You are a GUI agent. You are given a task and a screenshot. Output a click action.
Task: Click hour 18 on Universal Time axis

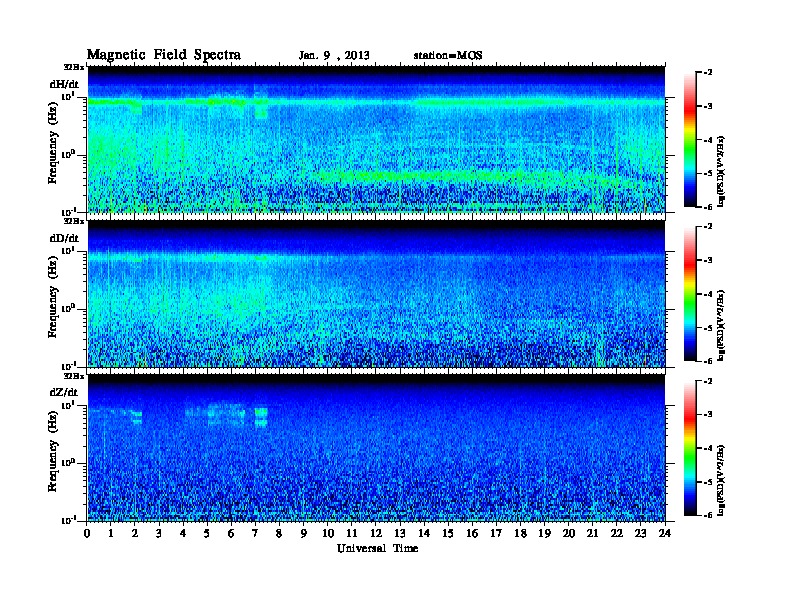520,534
